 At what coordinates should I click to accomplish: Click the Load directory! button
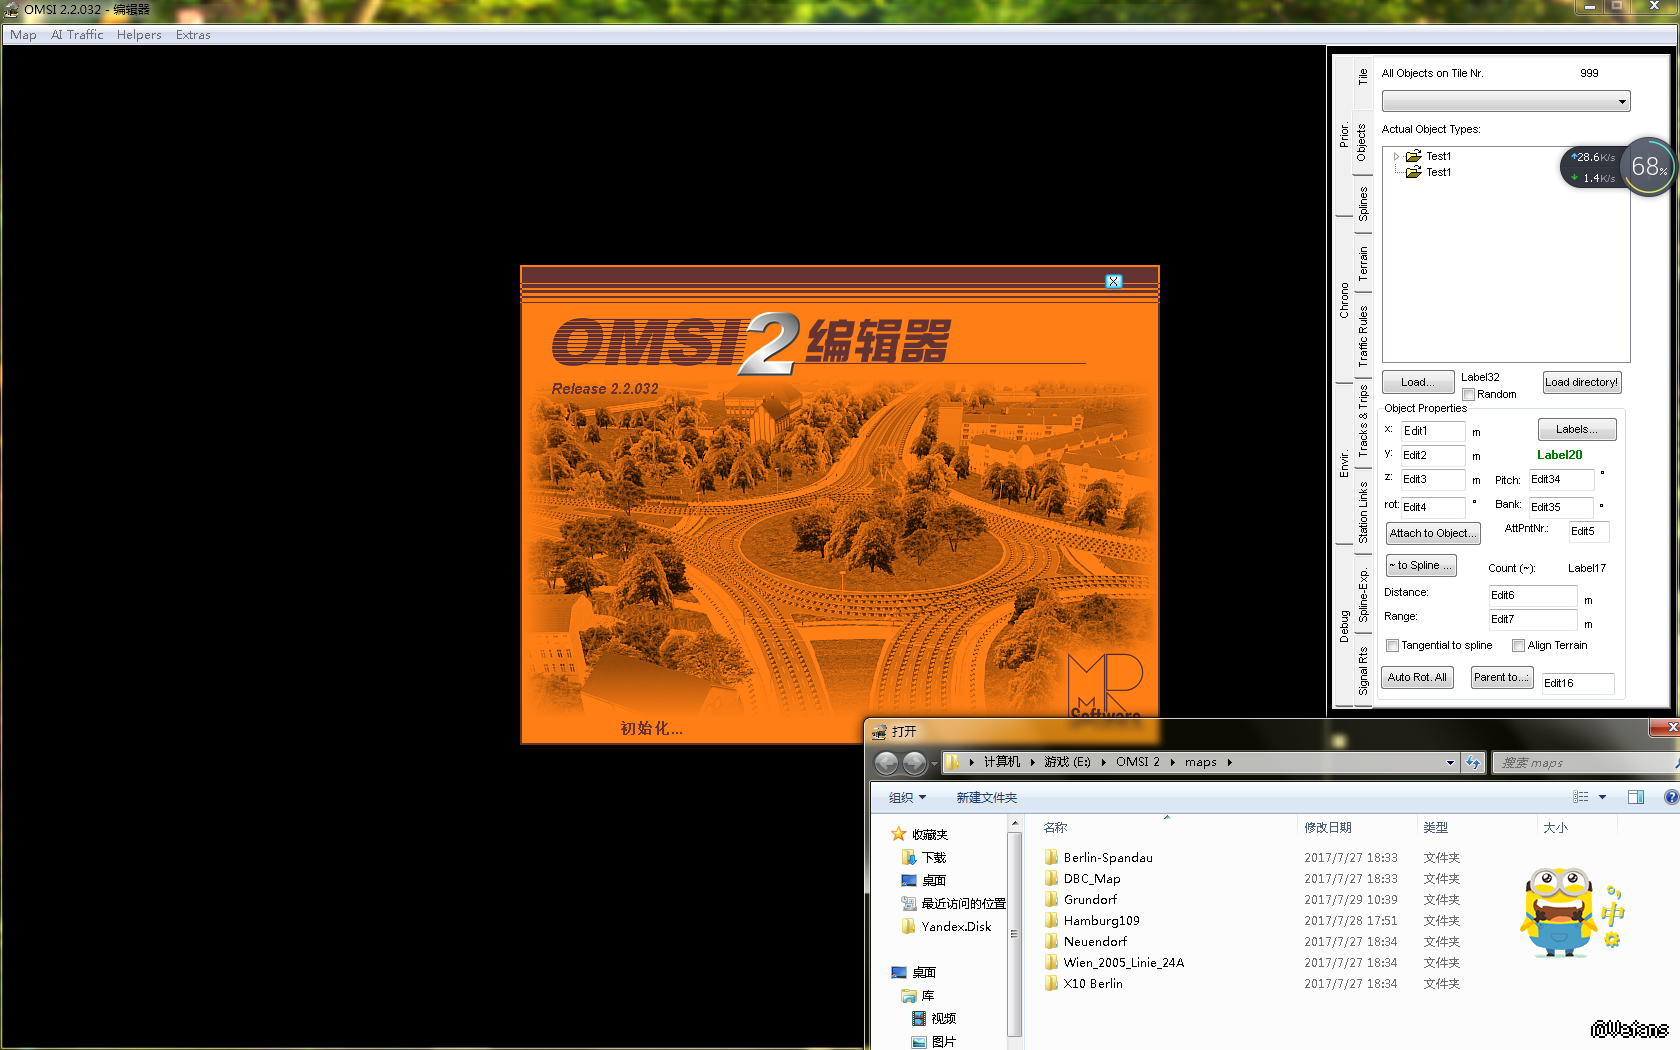[1580, 382]
